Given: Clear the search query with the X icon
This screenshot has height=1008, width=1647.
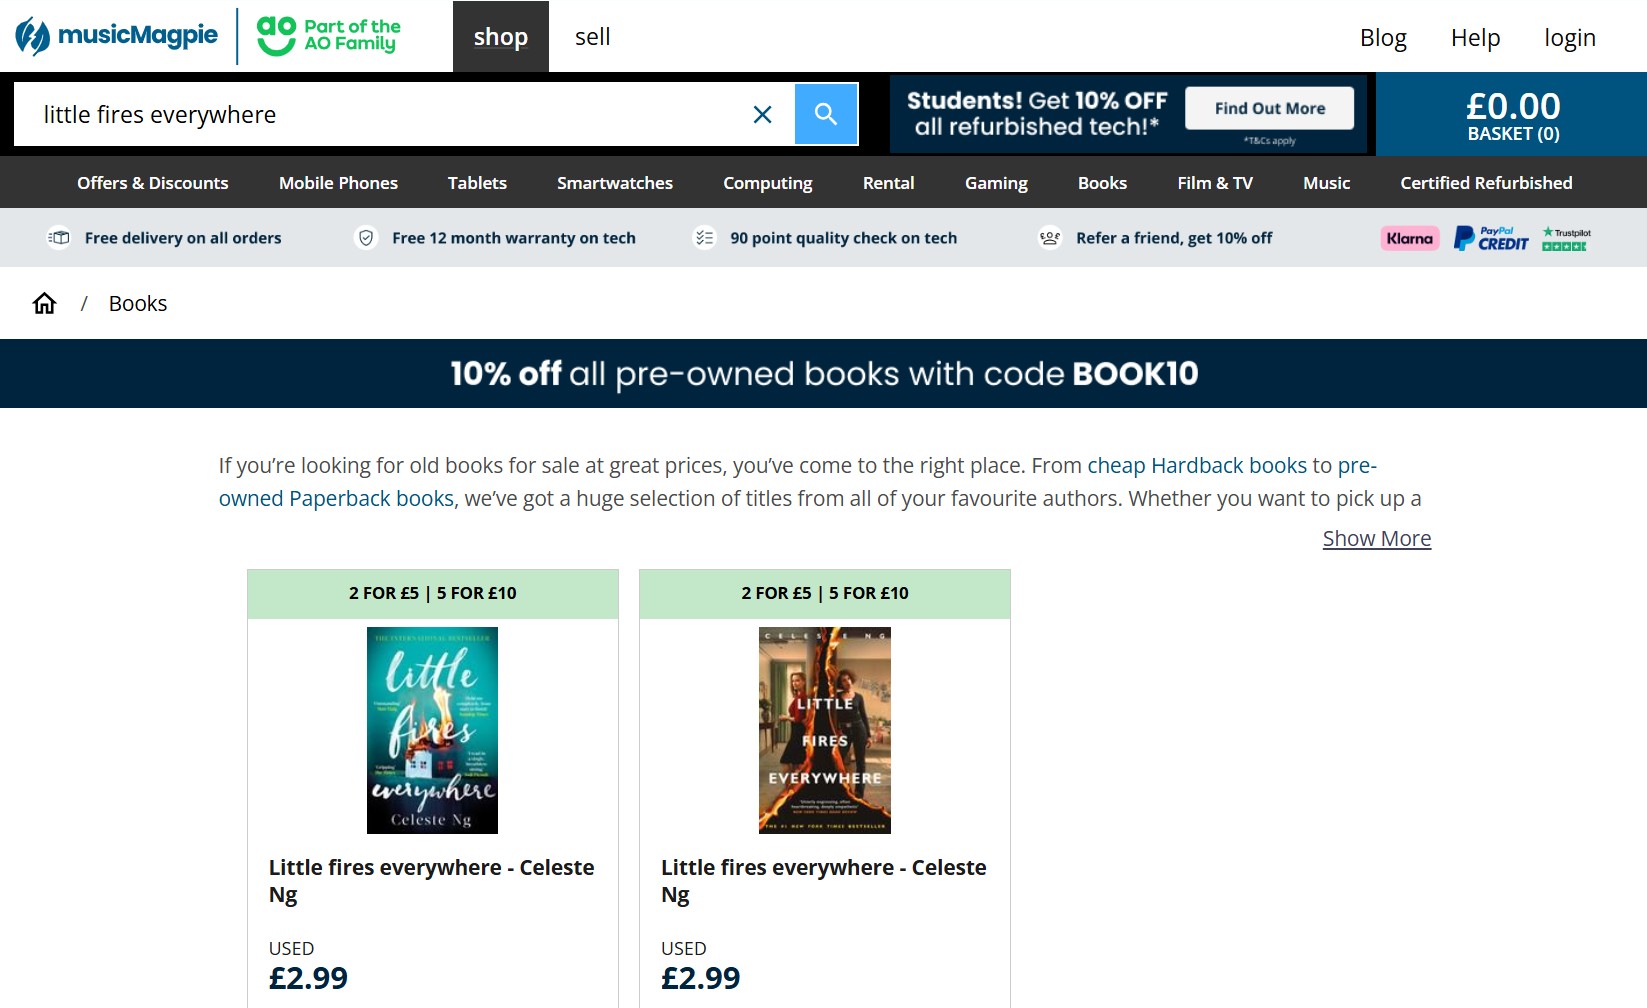Looking at the screenshot, I should click(x=763, y=114).
